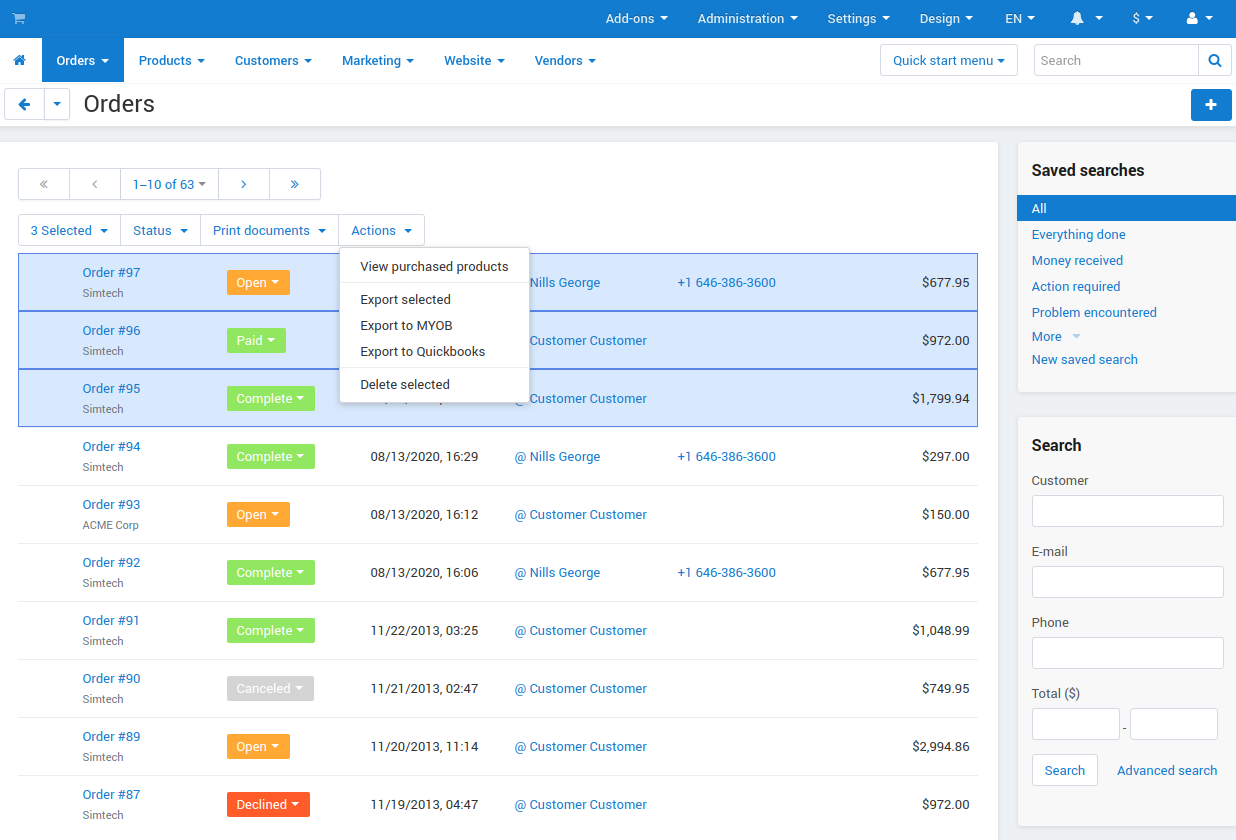This screenshot has width=1236, height=840.
Task: Click the Search button in sidebar
Action: (x=1065, y=770)
